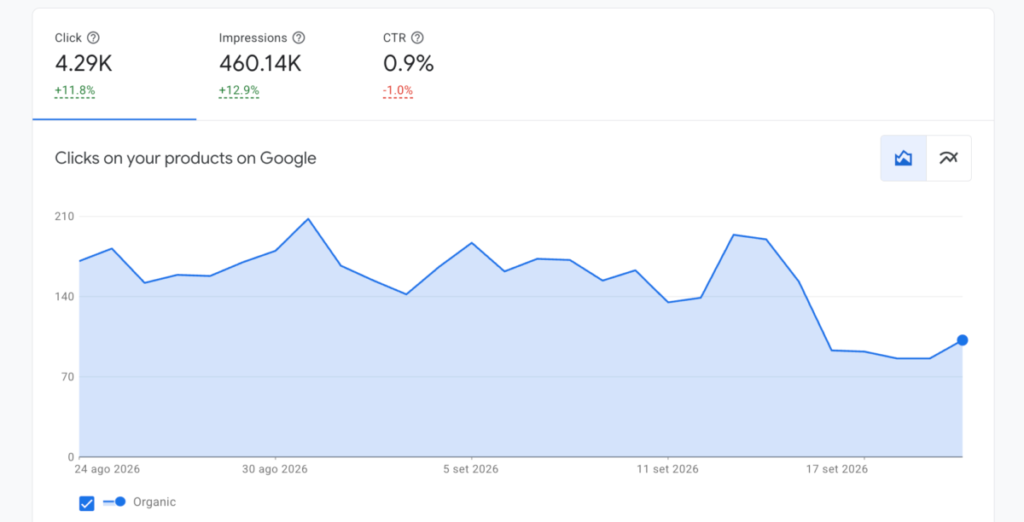Image resolution: width=1024 pixels, height=522 pixels.
Task: Click the 11 set 2026 axis label
Action: point(667,469)
